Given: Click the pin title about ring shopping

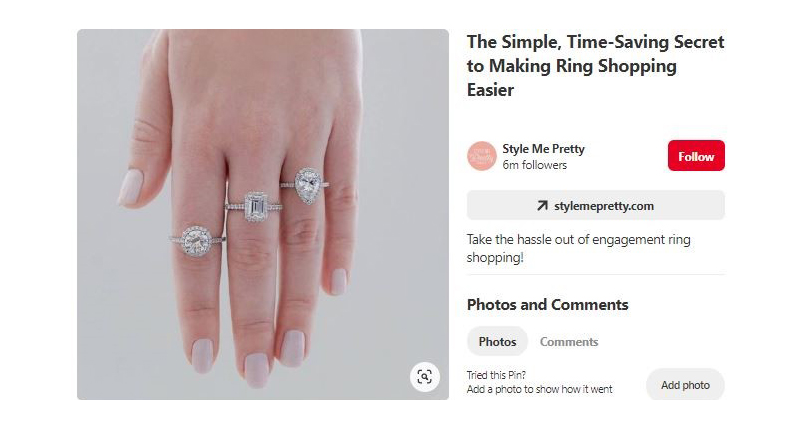Looking at the screenshot, I should pos(595,66).
